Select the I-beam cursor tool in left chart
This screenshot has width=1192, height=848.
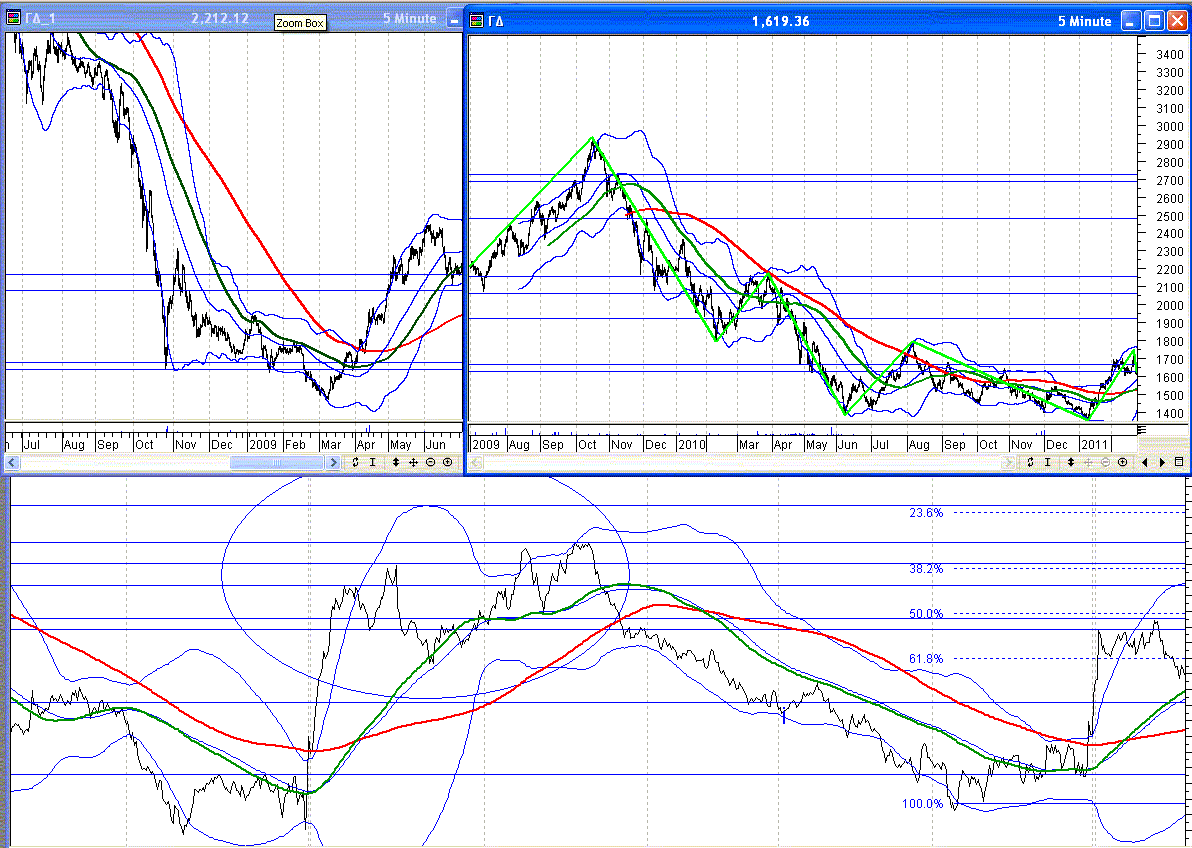point(373,463)
